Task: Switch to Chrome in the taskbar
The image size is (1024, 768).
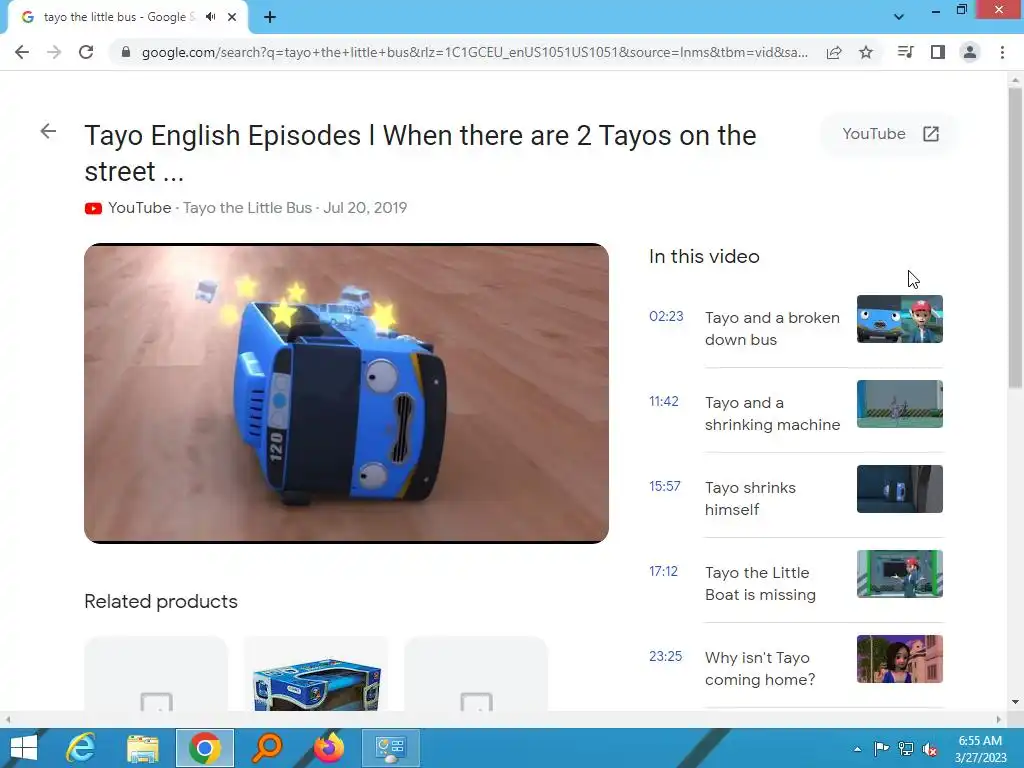Action: click(204, 748)
